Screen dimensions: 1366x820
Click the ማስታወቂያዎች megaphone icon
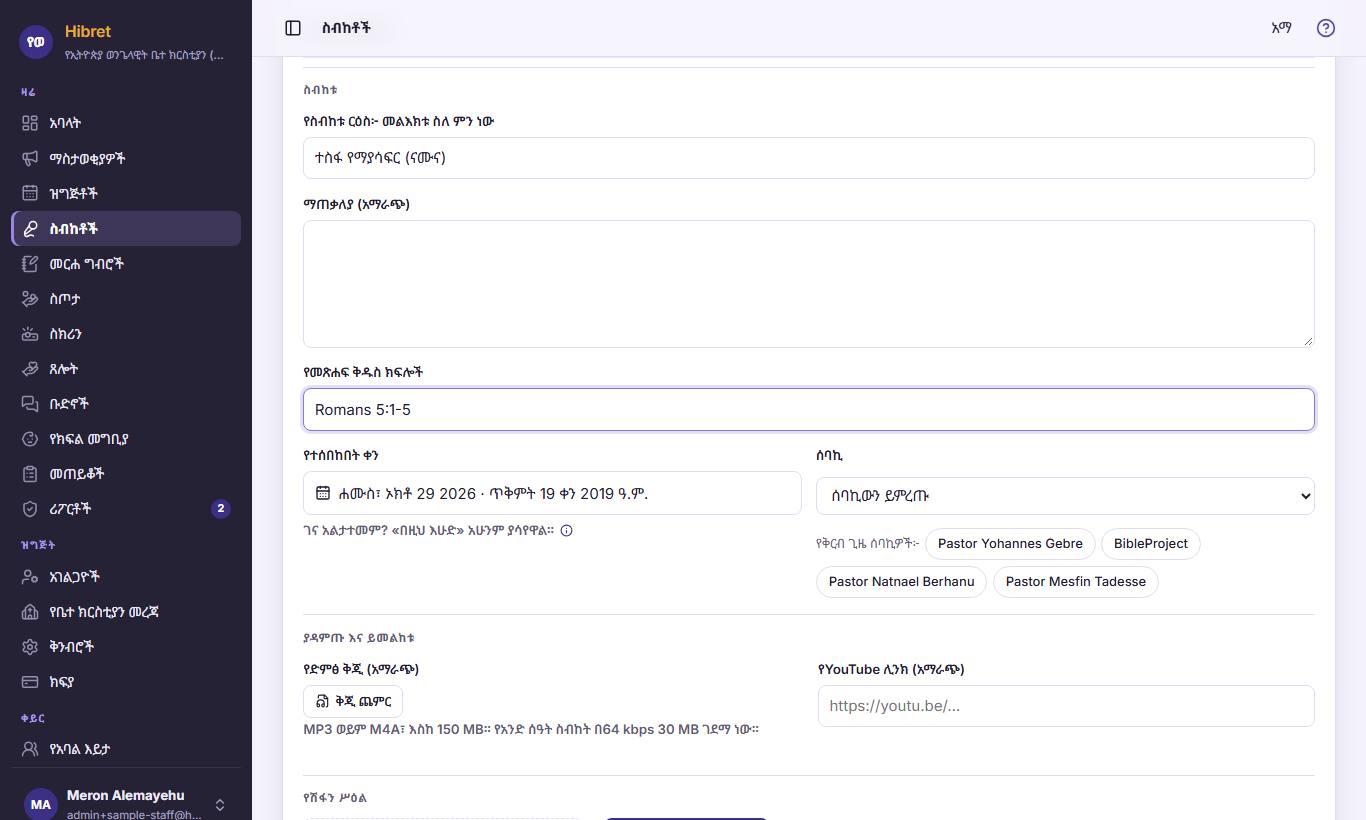click(x=30, y=158)
